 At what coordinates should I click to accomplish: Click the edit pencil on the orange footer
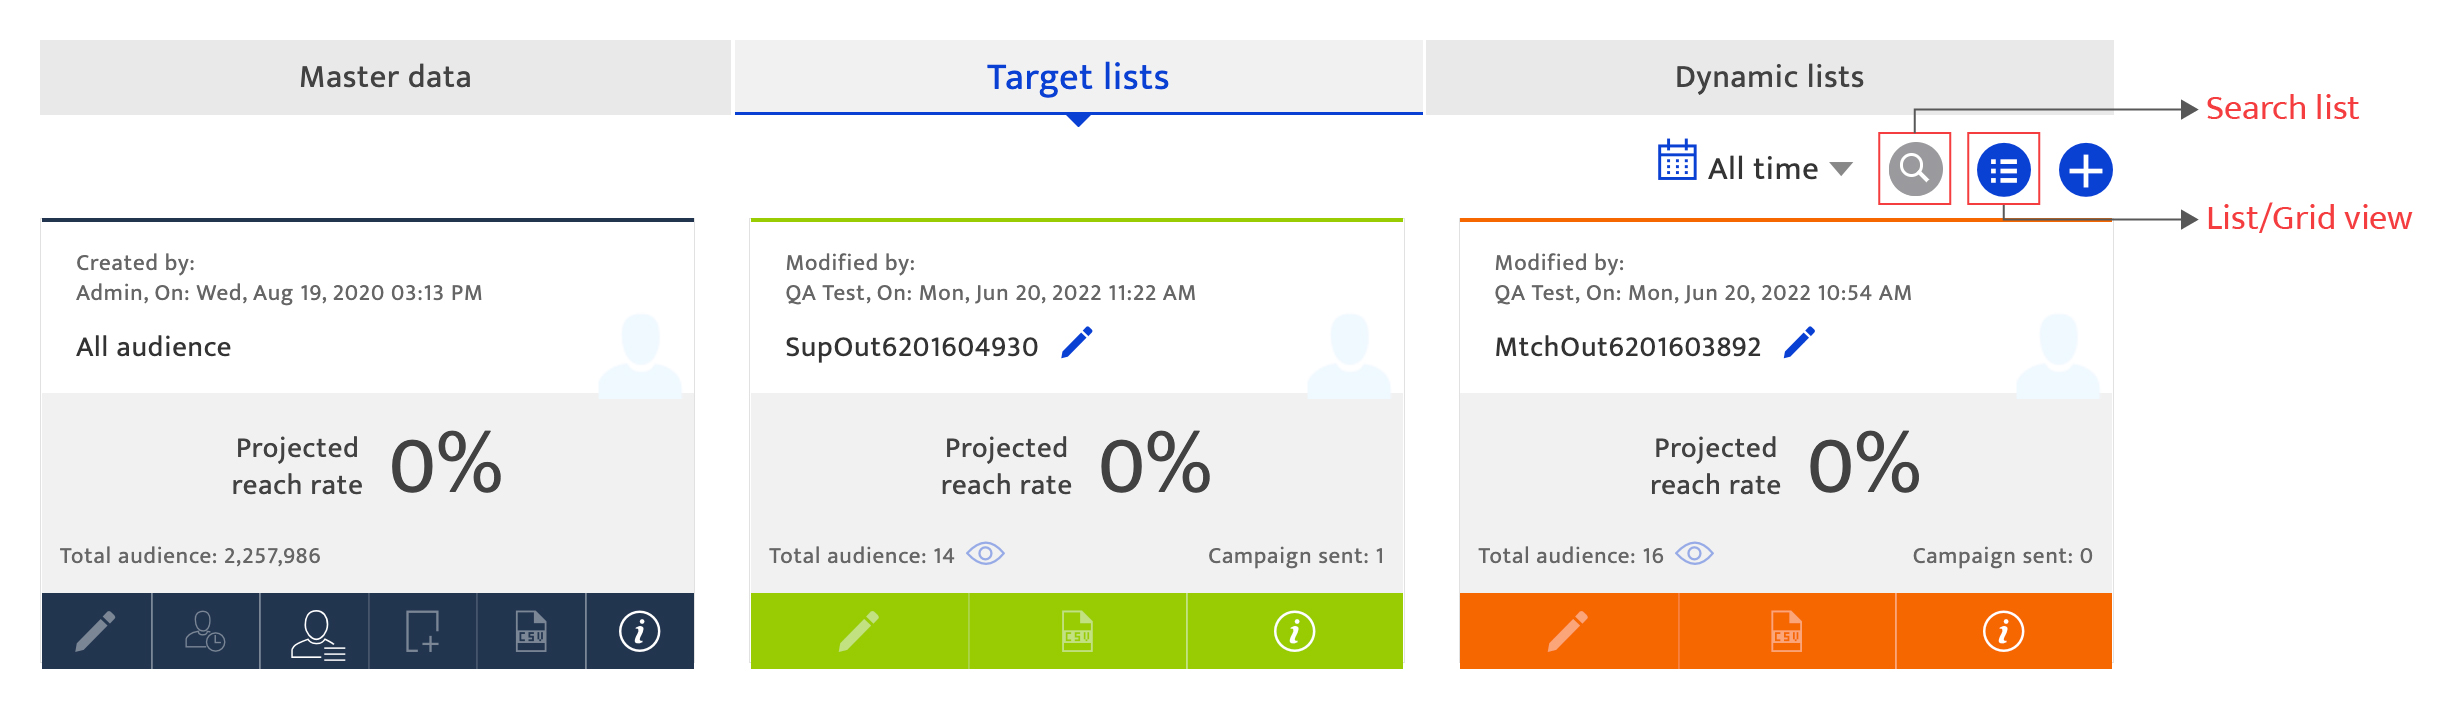coord(1568,631)
